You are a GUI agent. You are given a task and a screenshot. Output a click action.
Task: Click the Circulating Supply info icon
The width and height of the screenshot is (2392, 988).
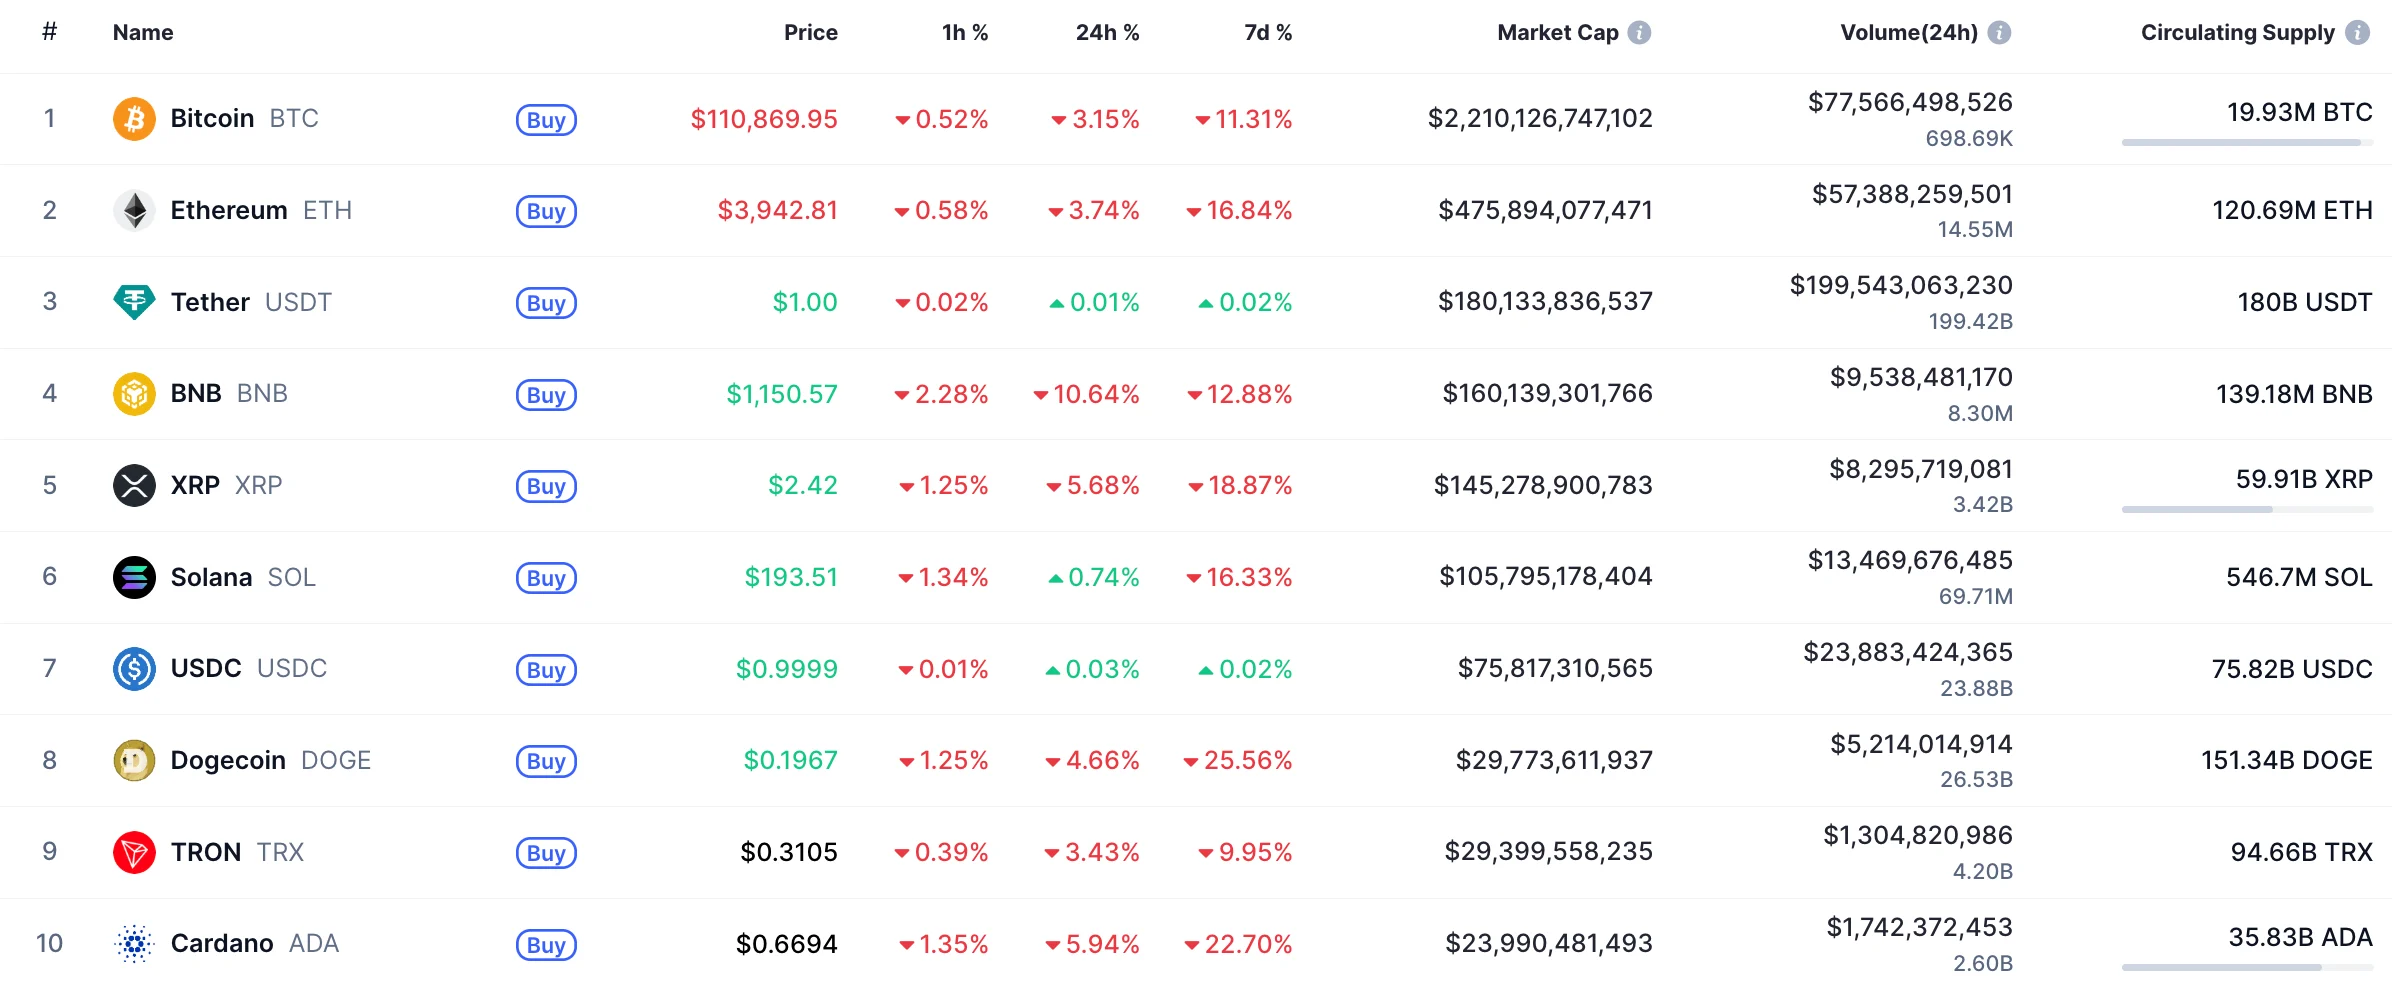(2358, 33)
